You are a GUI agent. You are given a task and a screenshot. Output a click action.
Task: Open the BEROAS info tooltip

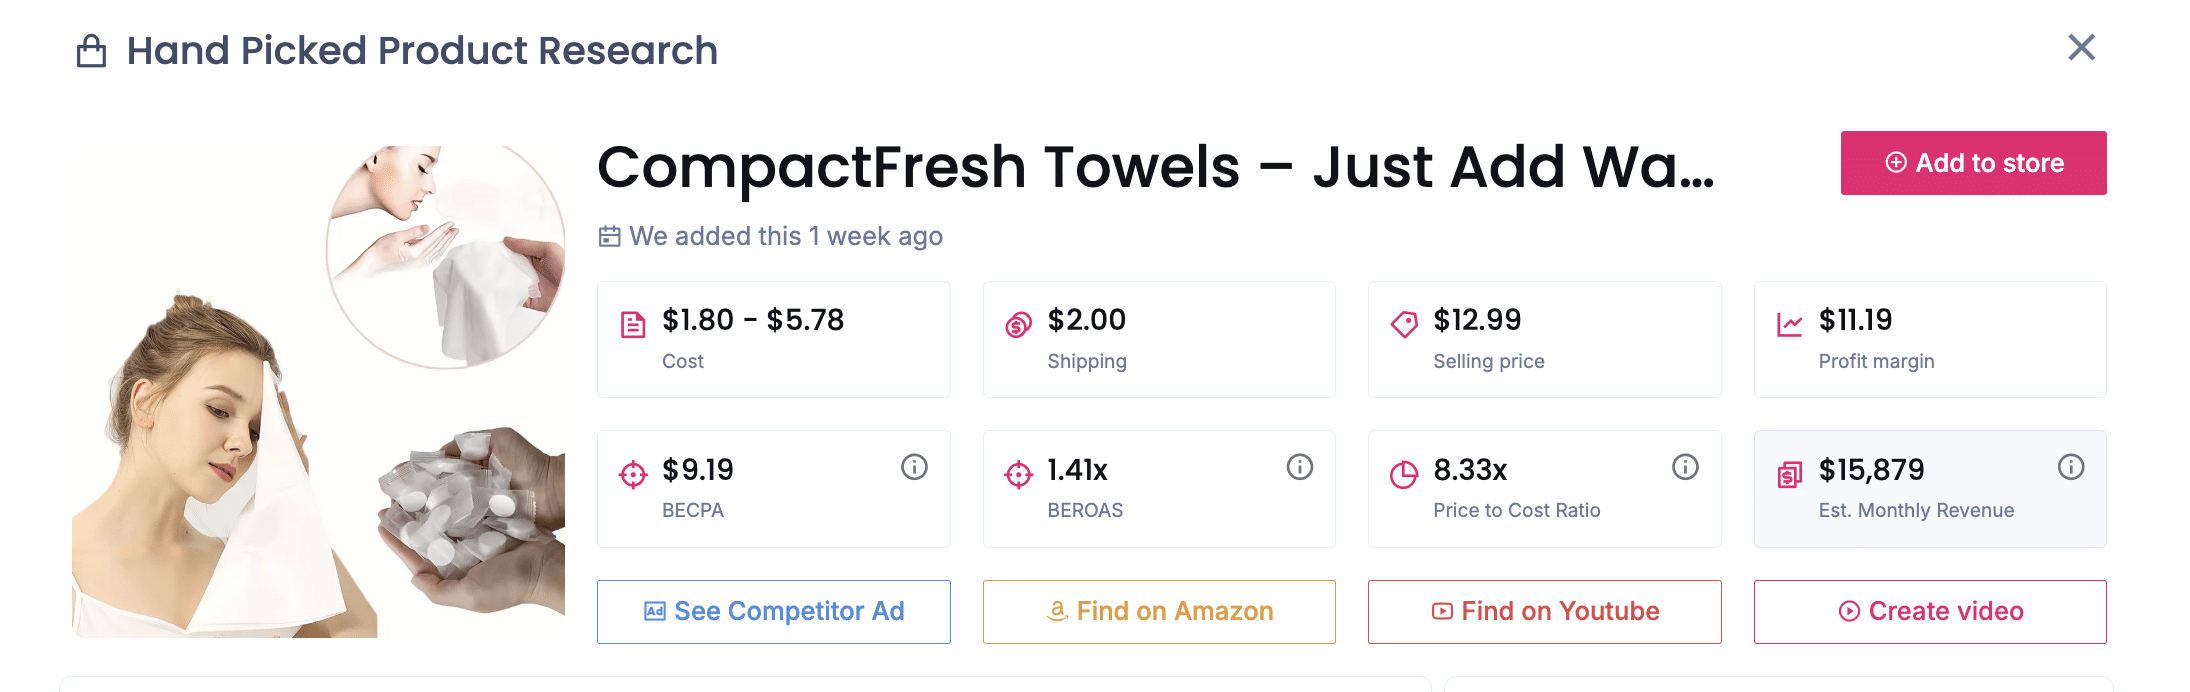(1298, 466)
